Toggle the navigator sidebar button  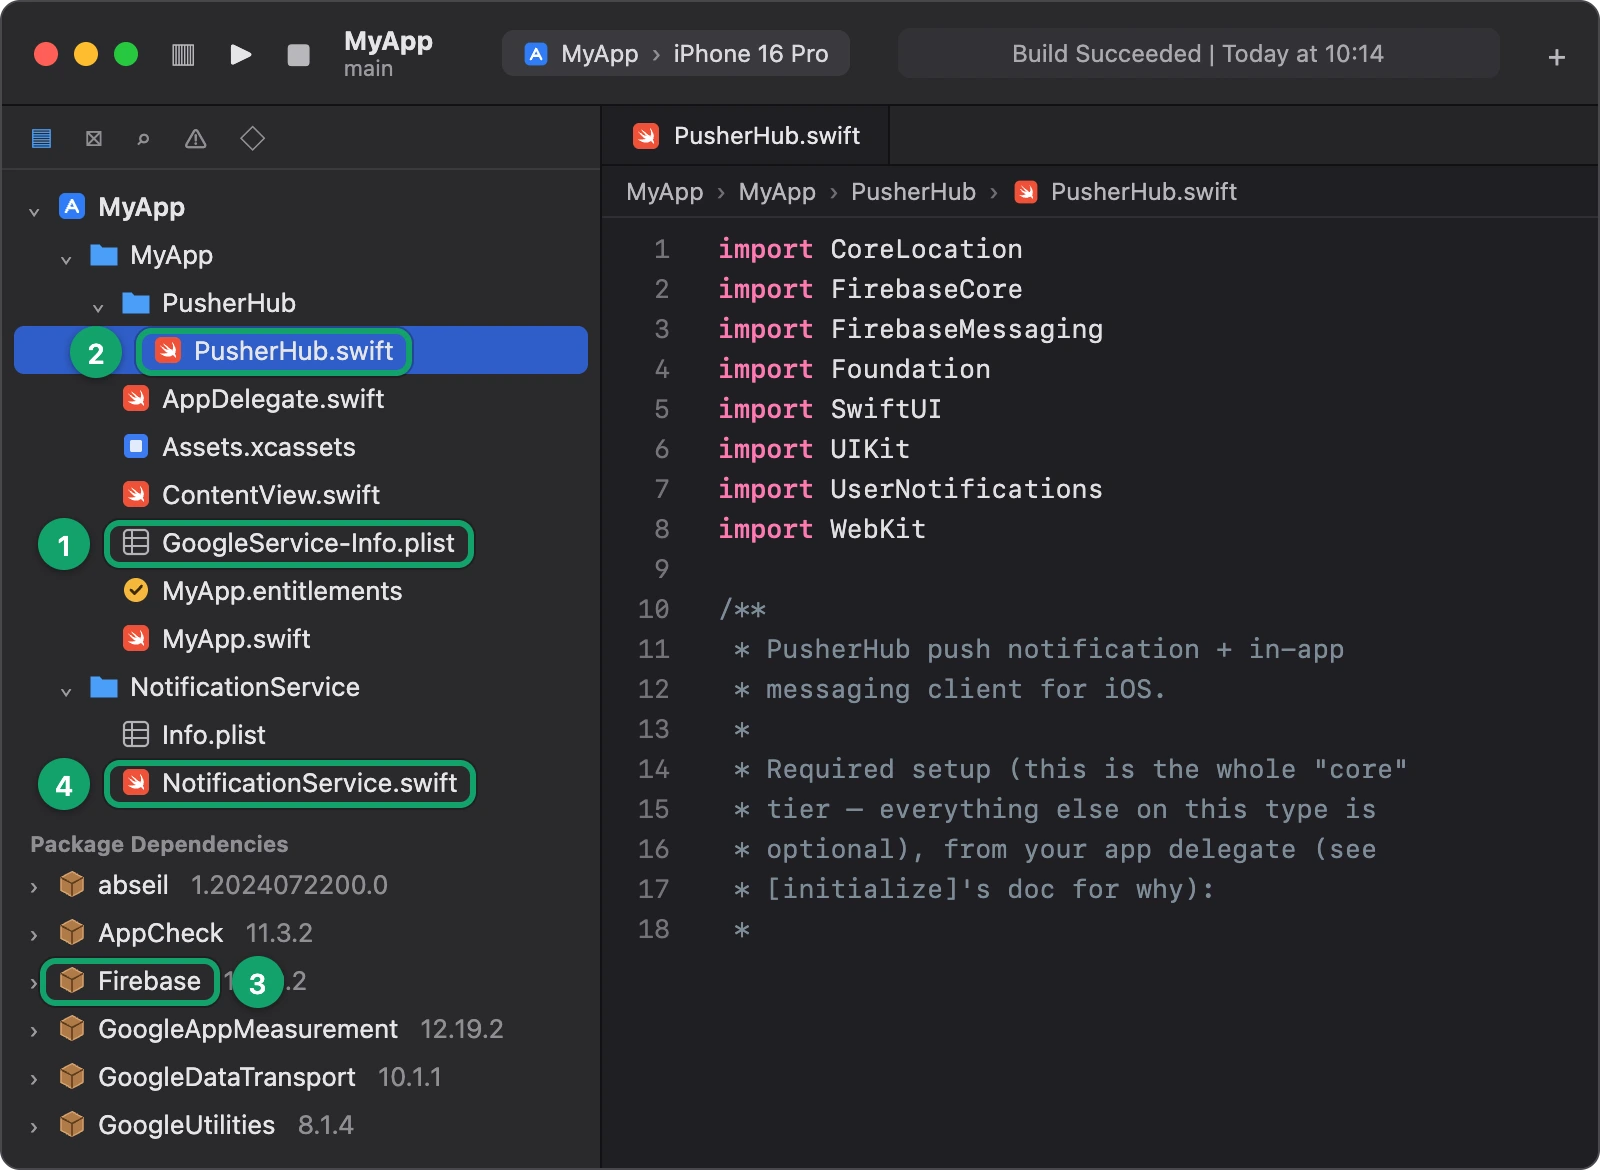pos(183,55)
